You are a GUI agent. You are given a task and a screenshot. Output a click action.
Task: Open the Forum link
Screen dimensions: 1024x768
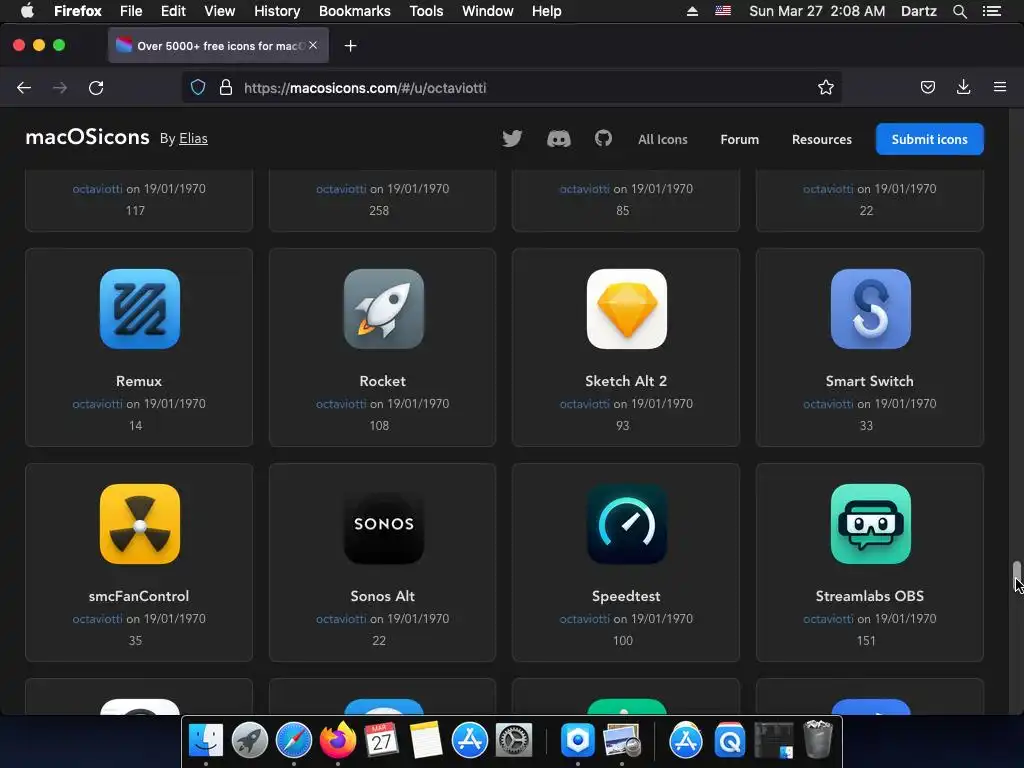click(739, 139)
